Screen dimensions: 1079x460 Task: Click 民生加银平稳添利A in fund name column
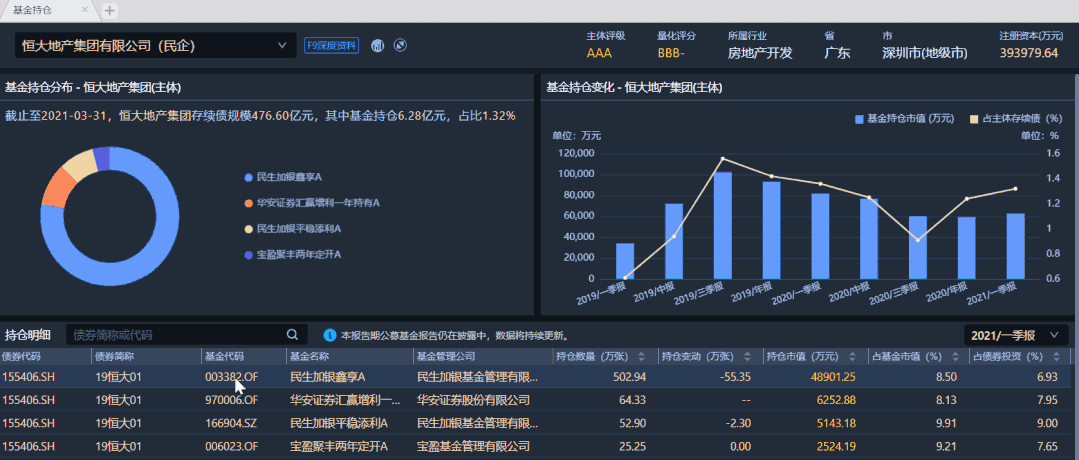pyautogui.click(x=339, y=423)
